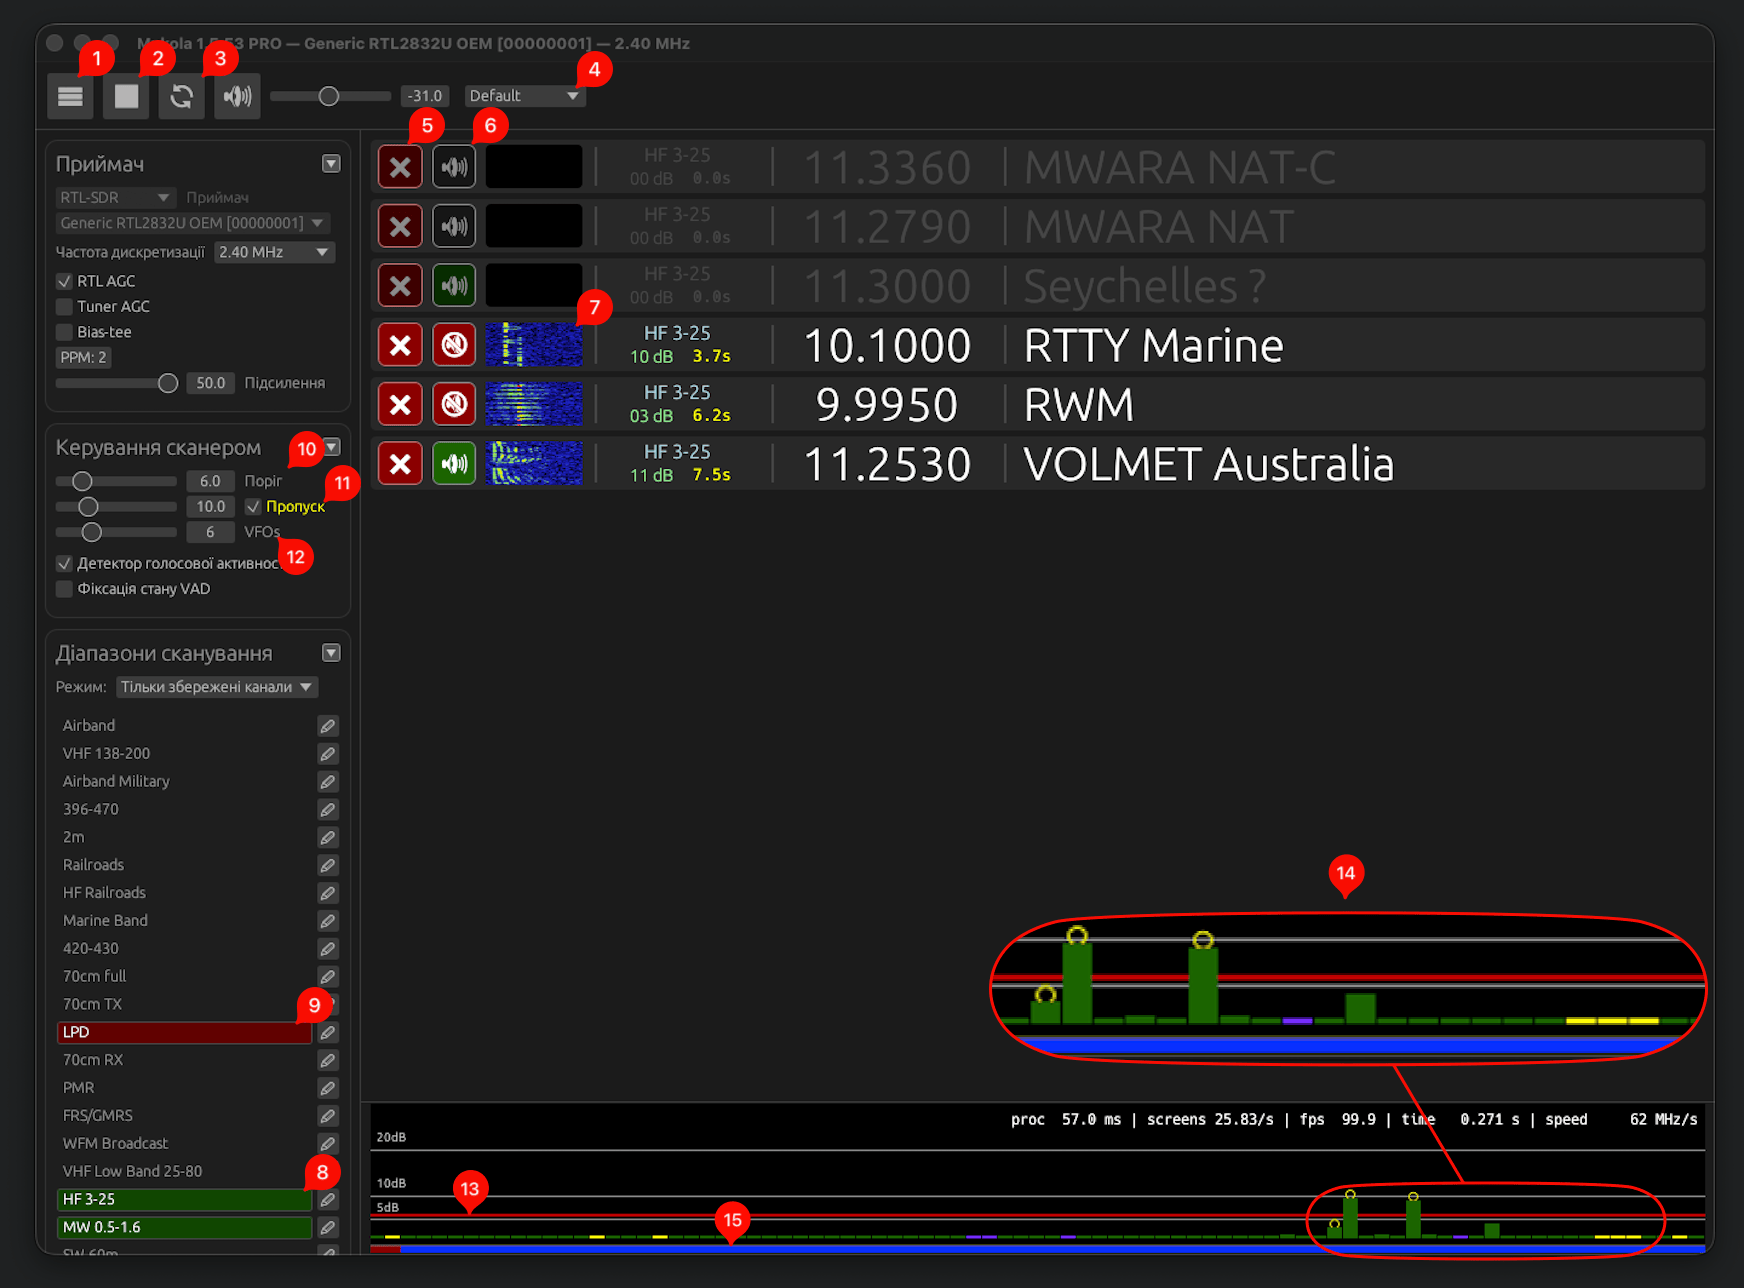This screenshot has width=1744, height=1288.
Task: Adjust the Підсилення gain slider
Action: tap(167, 383)
